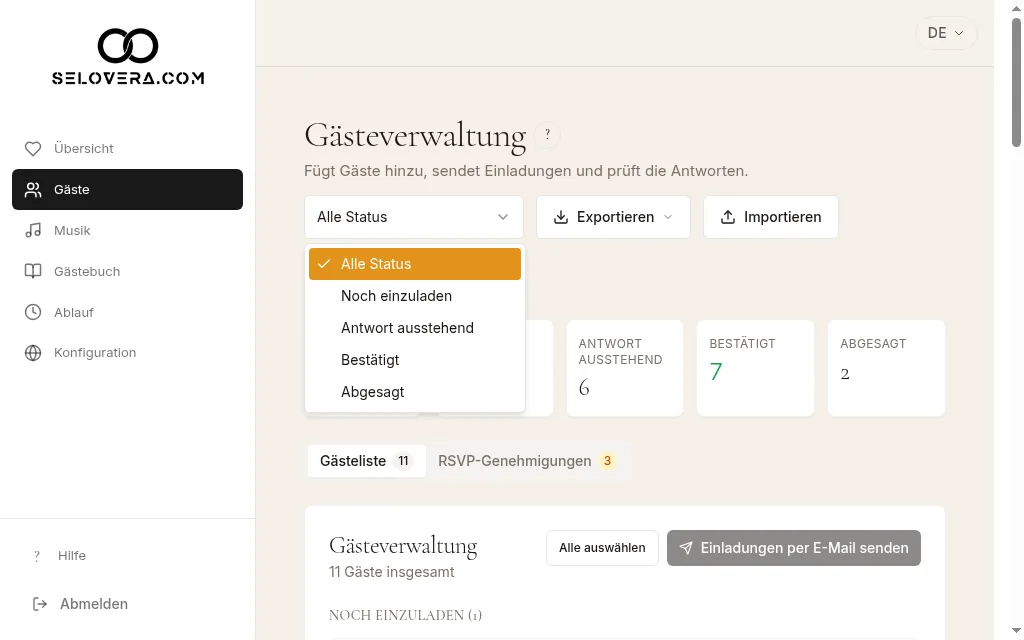Click the '11 Gäste insgesamt' text
The height and width of the screenshot is (640, 1024).
point(391,572)
